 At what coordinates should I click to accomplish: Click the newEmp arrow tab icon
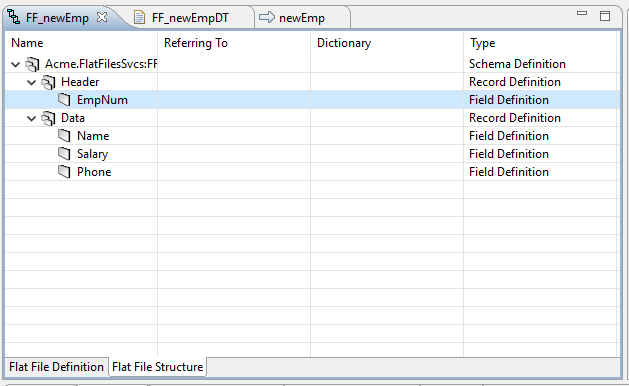[266, 17]
